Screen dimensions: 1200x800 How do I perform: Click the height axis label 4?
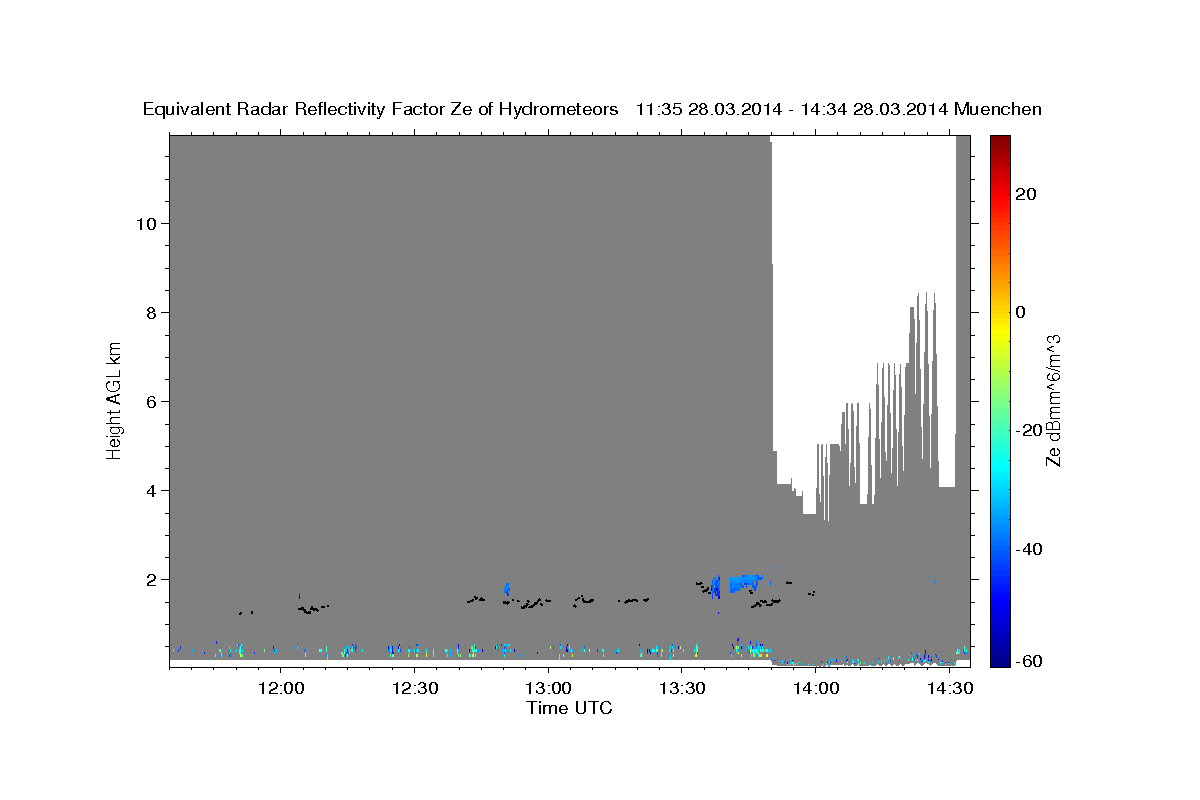[152, 490]
